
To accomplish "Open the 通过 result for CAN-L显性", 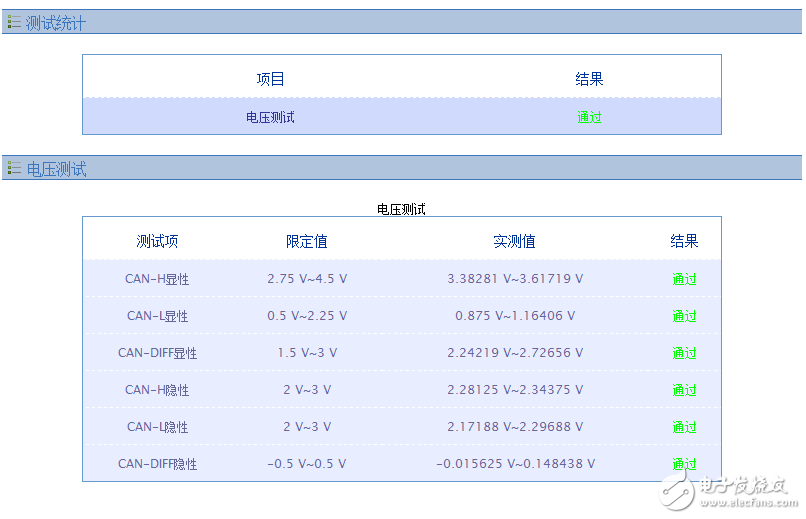I will coord(684,316).
